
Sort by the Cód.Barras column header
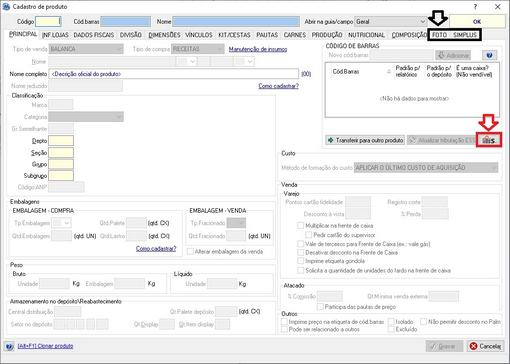[362, 72]
